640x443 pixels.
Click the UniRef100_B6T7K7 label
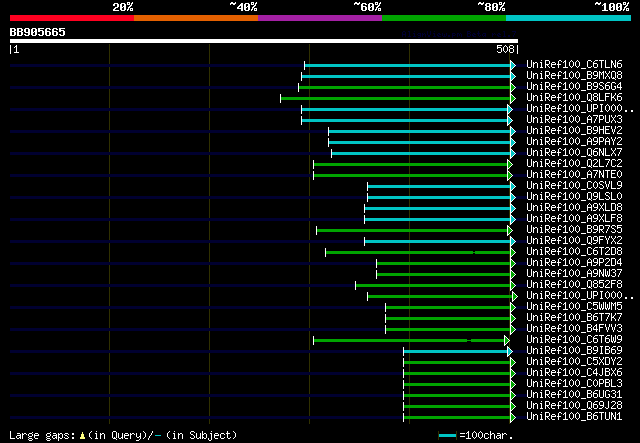click(574, 318)
